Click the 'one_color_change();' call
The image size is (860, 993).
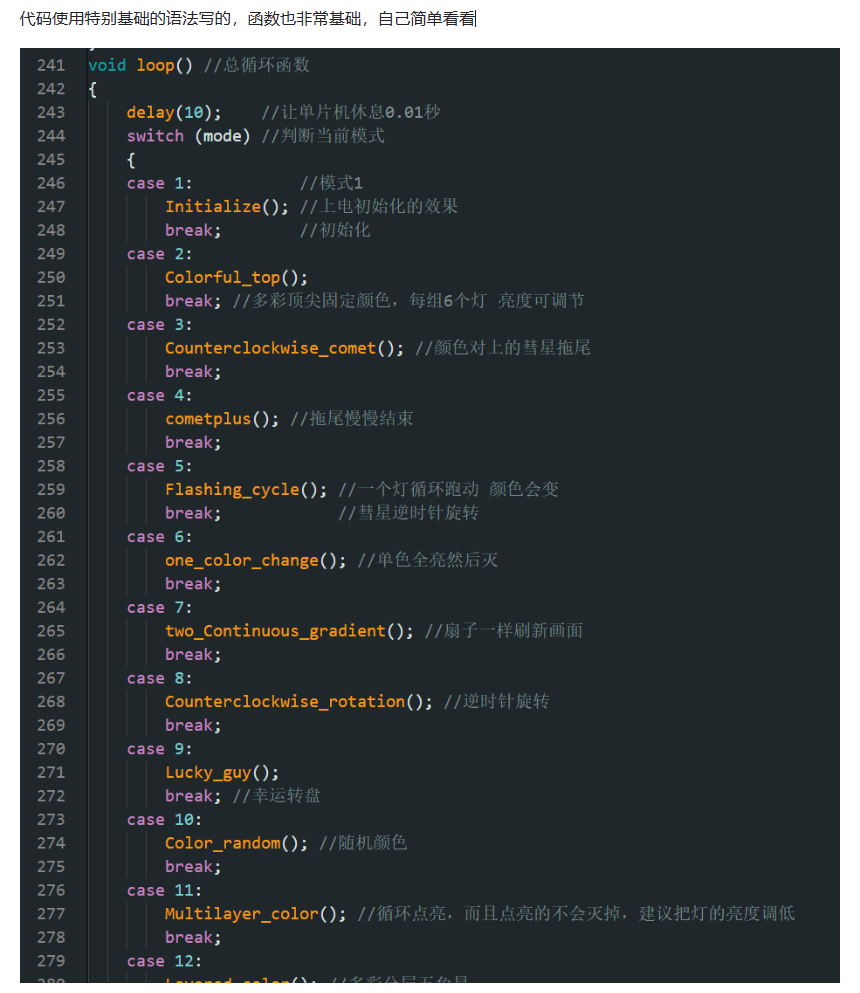[x=256, y=560]
